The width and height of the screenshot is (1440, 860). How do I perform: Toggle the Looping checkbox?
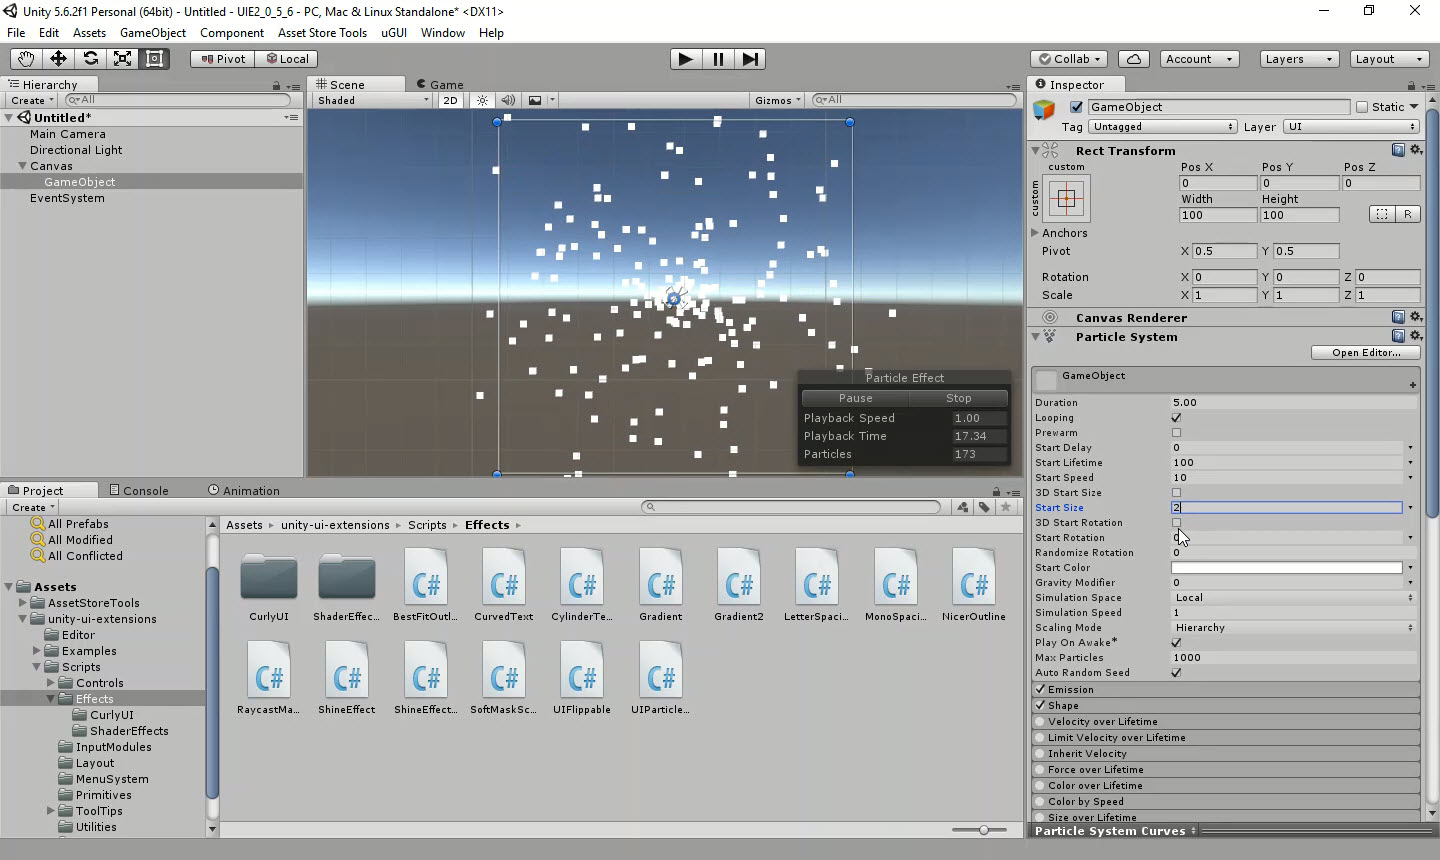coord(1176,418)
